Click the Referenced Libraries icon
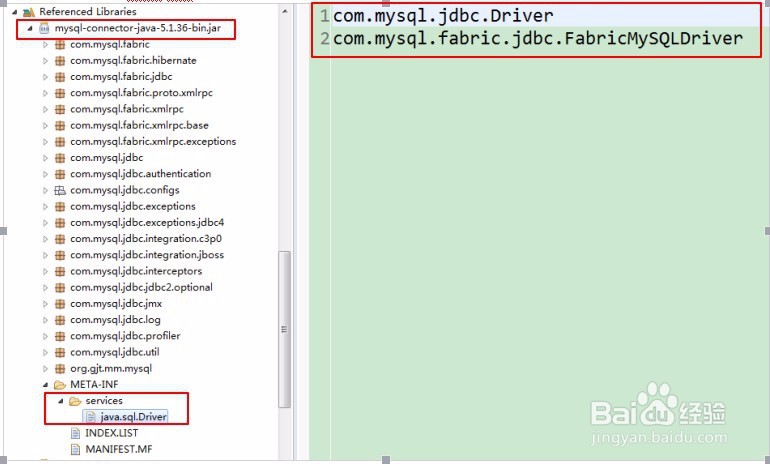 [x=29, y=12]
